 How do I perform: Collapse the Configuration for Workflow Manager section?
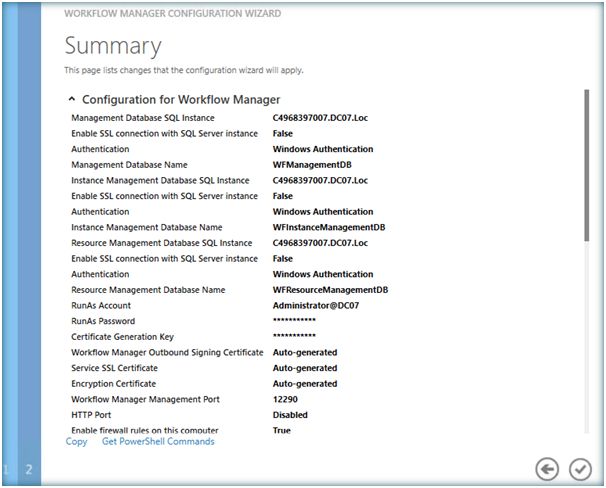pyautogui.click(x=71, y=100)
